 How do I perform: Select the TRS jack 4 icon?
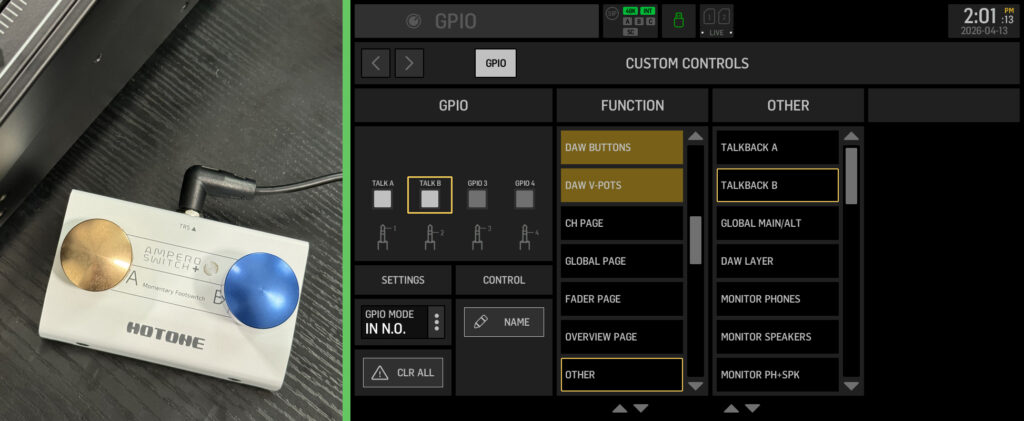click(525, 236)
